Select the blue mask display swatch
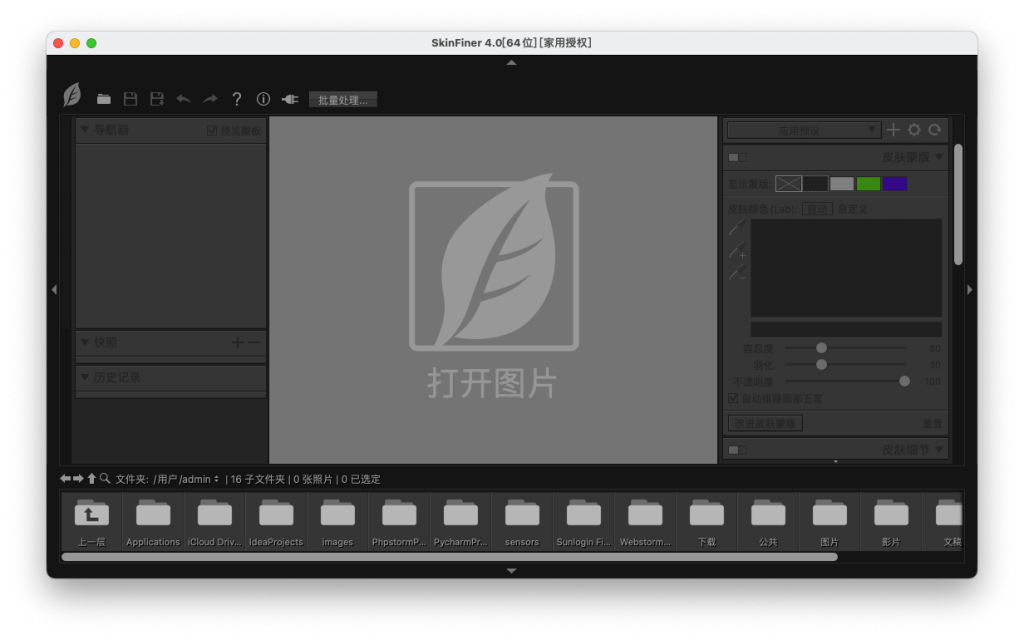 click(x=895, y=184)
